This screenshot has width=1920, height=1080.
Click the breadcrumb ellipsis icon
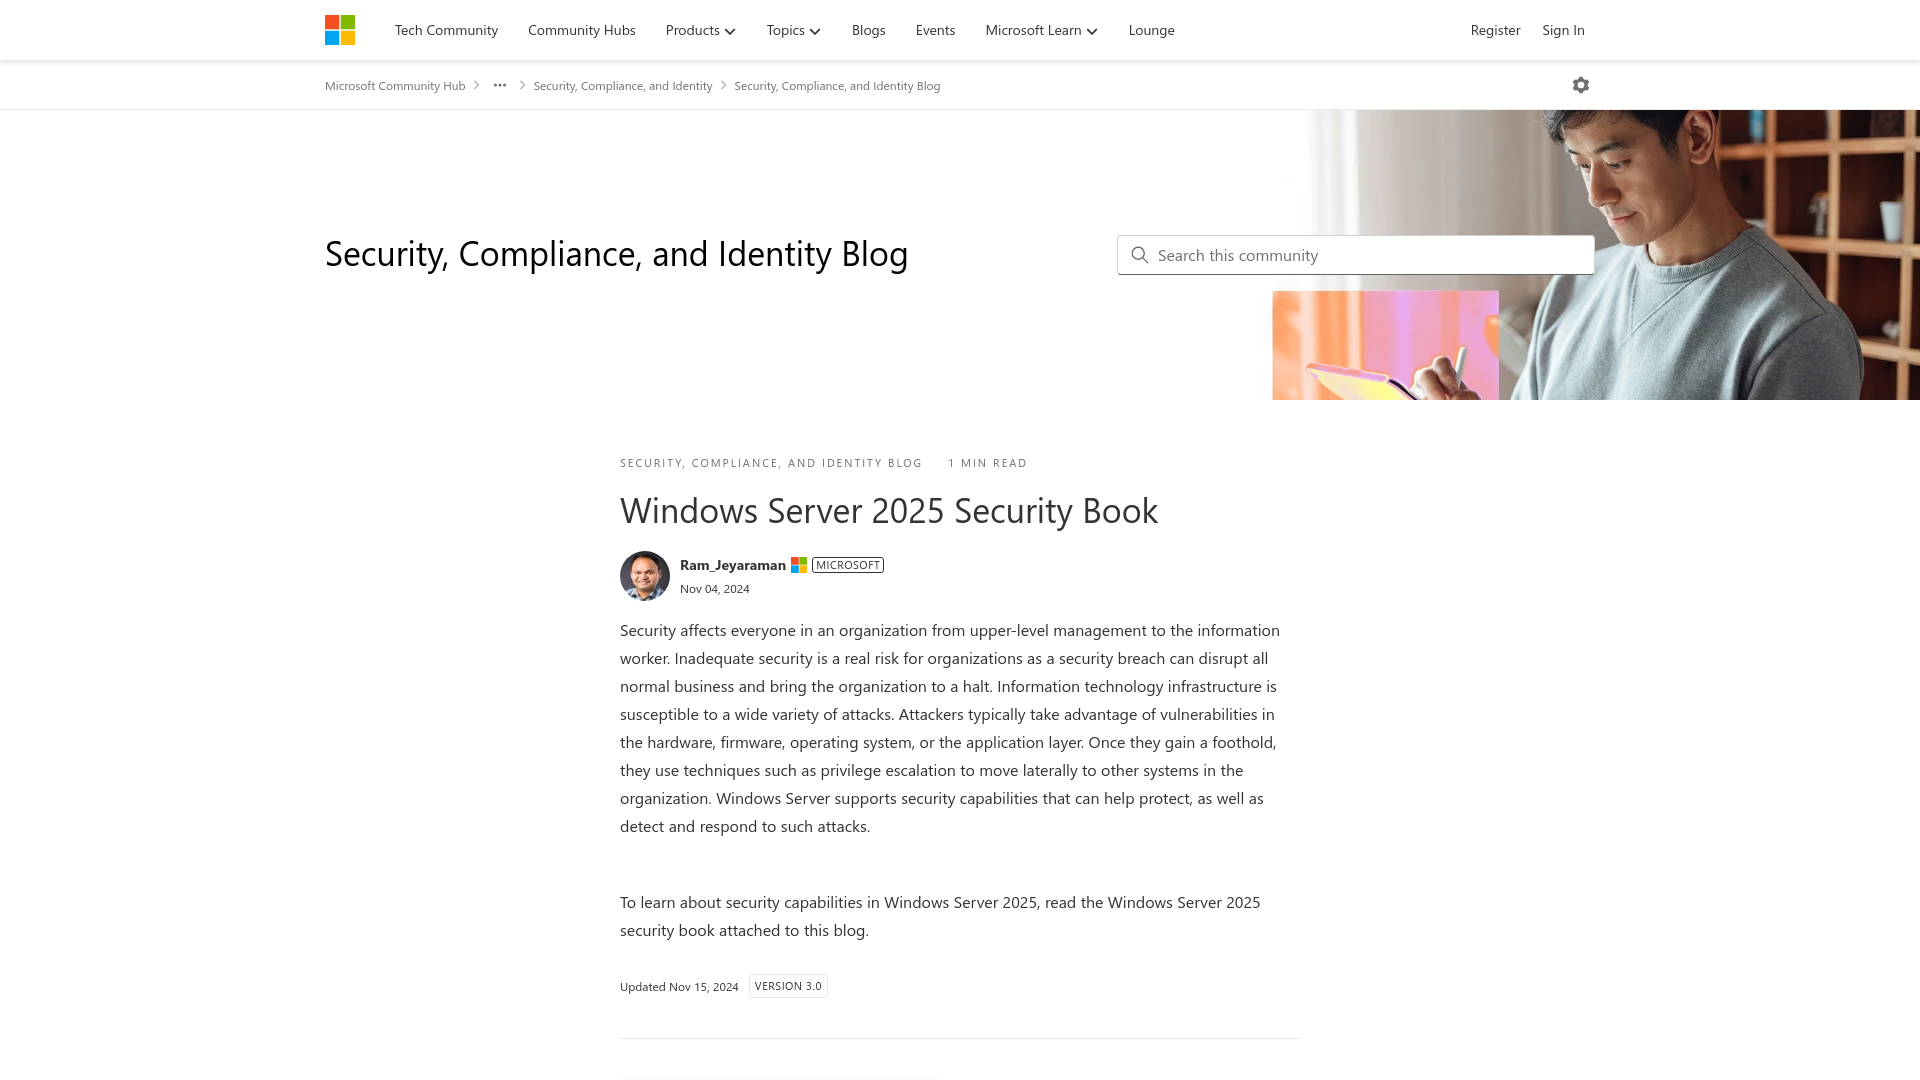(x=500, y=84)
